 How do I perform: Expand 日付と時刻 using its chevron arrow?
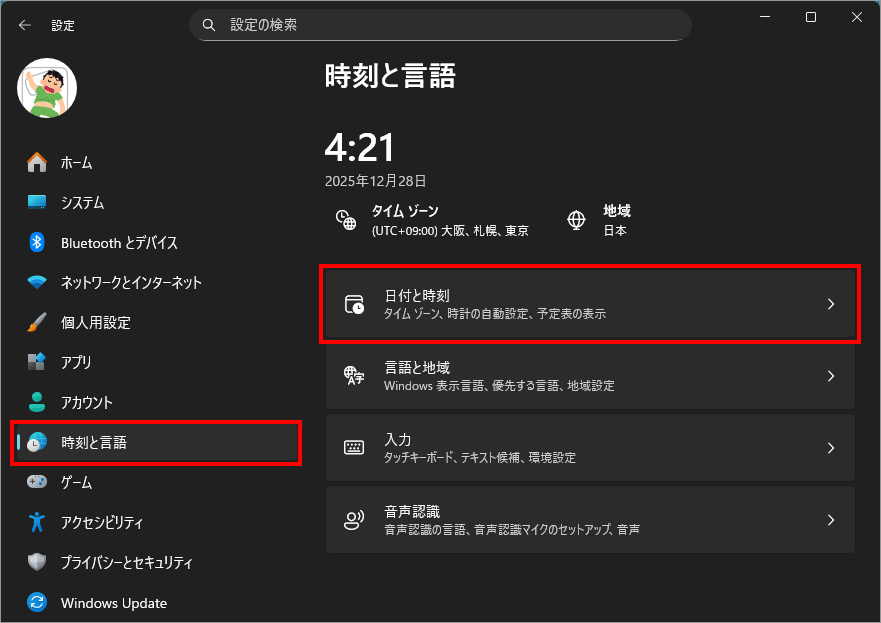(831, 304)
